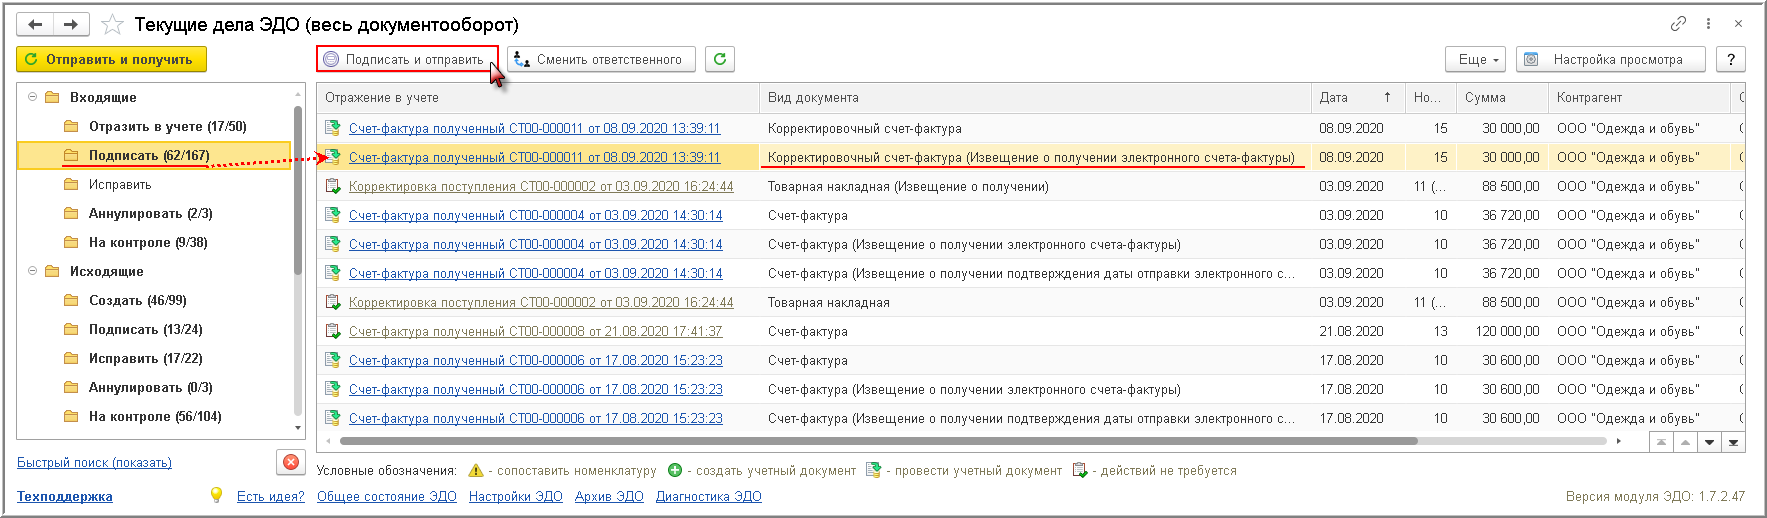The image size is (1767, 518).
Task: Collapse the Исходящие tree group
Action: coord(33,271)
